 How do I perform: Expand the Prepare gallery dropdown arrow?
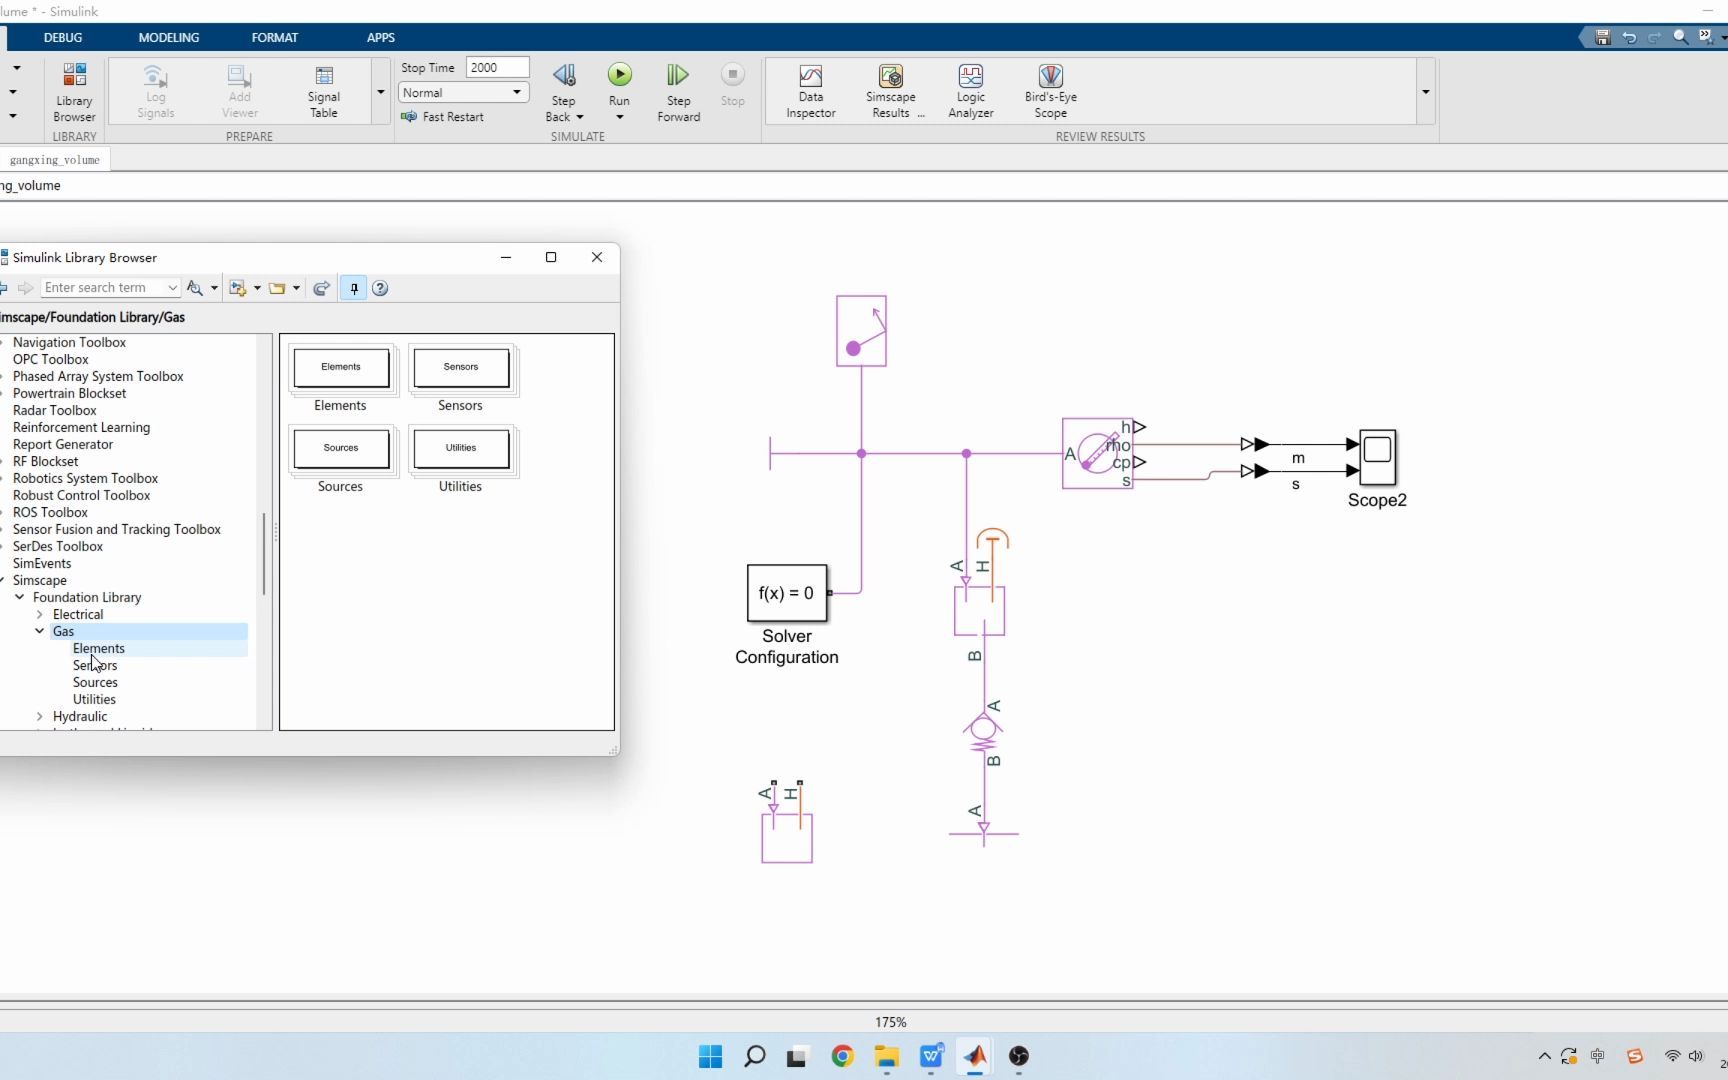(x=381, y=91)
